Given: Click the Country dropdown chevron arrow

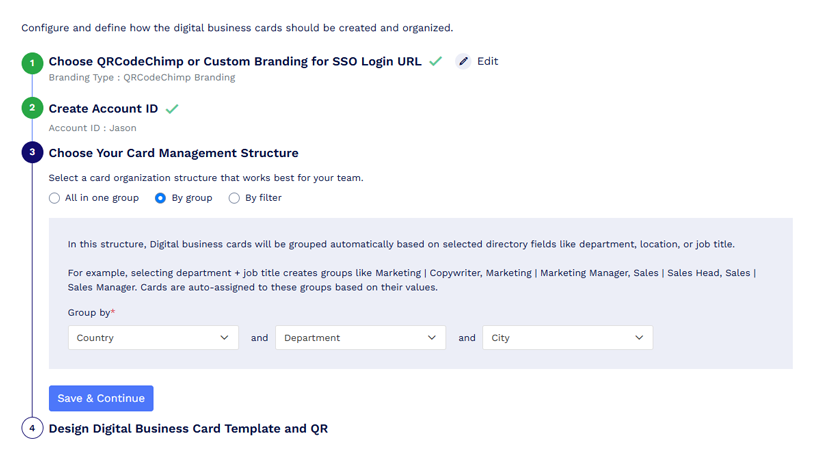Looking at the screenshot, I should (x=224, y=338).
